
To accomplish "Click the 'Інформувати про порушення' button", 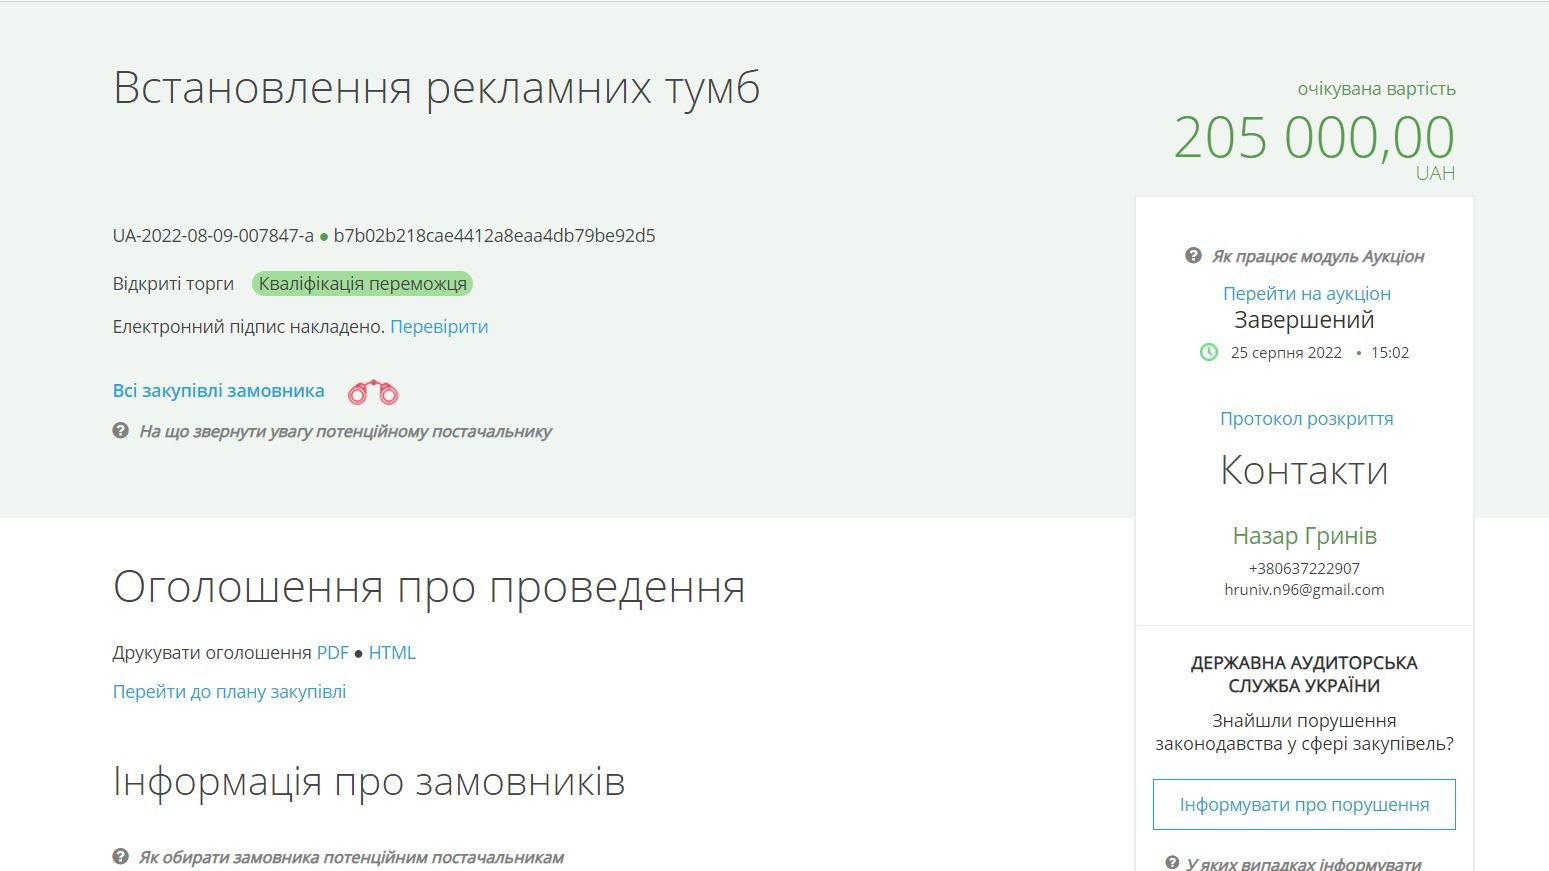I will 1304,803.
